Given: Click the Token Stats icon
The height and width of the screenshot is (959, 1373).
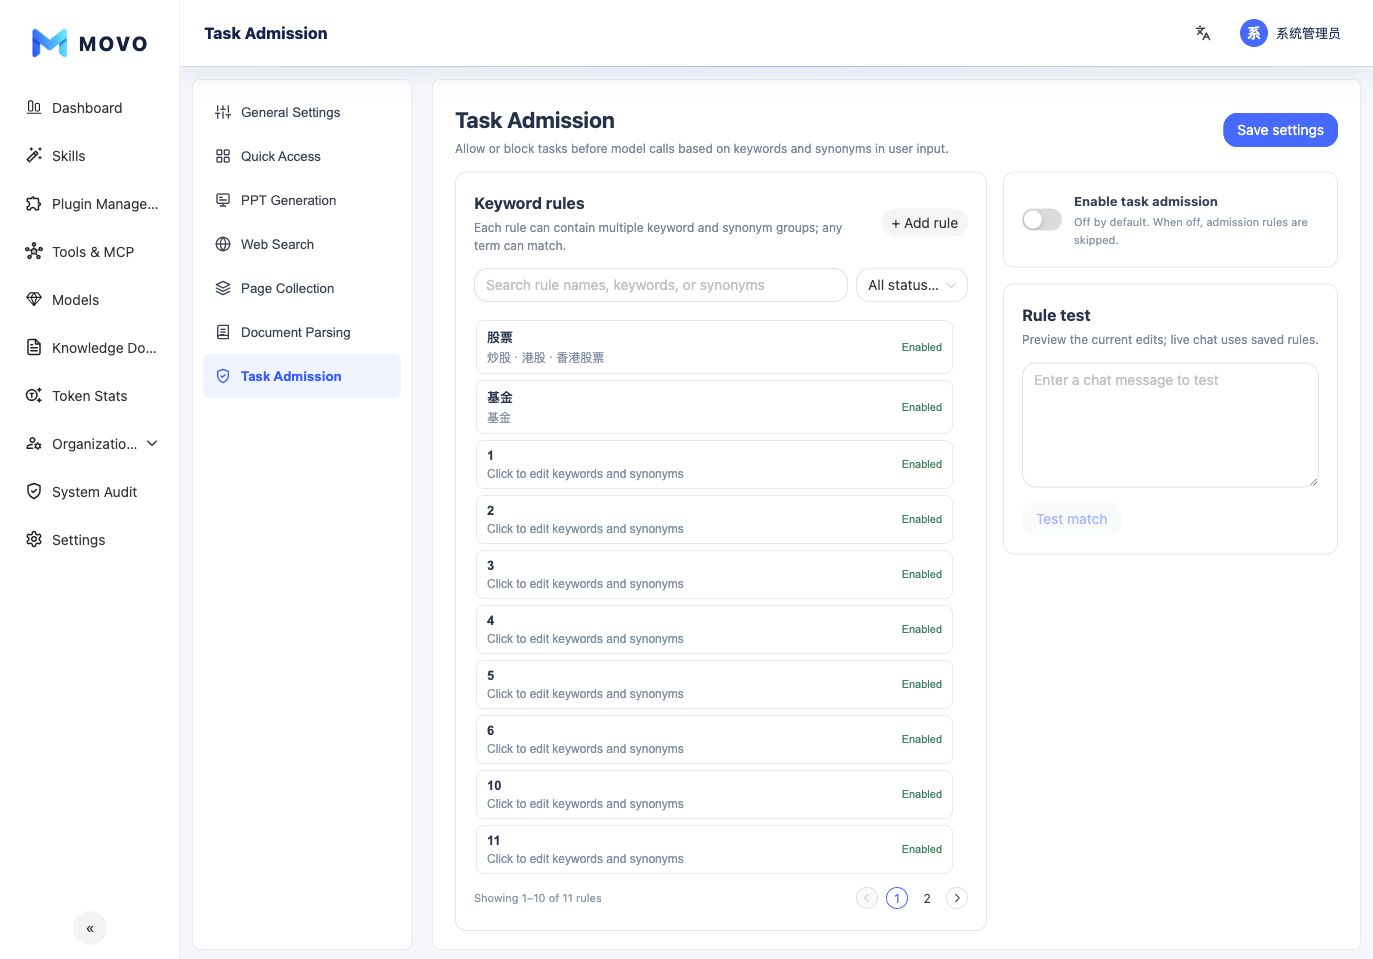Looking at the screenshot, I should (x=34, y=395).
